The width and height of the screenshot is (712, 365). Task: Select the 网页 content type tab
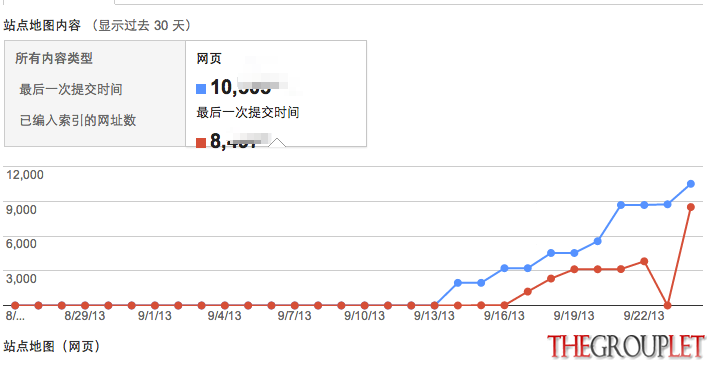[276, 93]
